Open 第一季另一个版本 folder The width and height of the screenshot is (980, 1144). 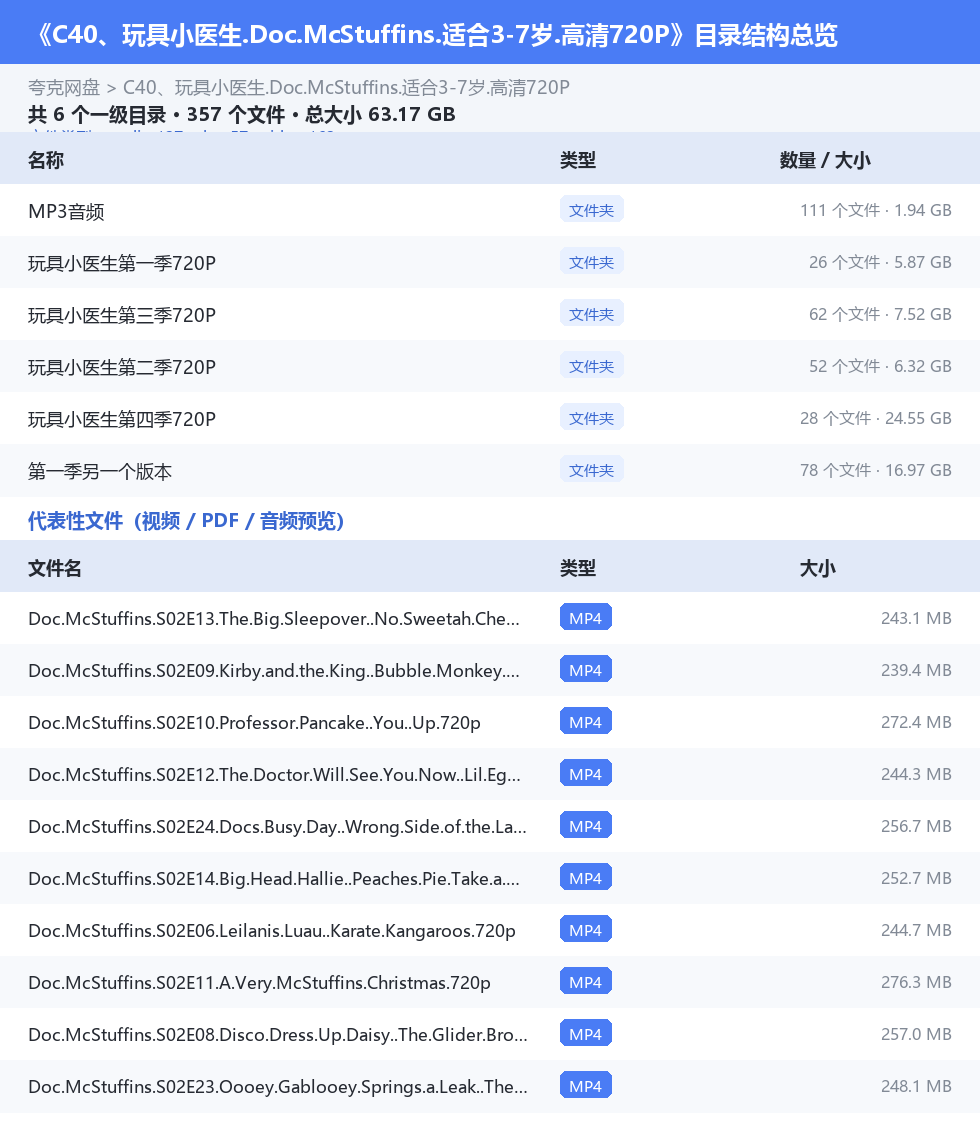490,471
